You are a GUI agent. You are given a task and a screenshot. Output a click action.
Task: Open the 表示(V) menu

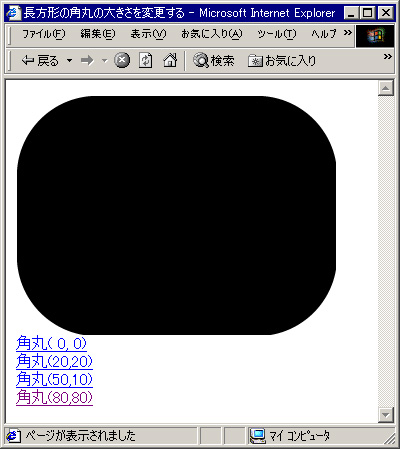[148, 34]
